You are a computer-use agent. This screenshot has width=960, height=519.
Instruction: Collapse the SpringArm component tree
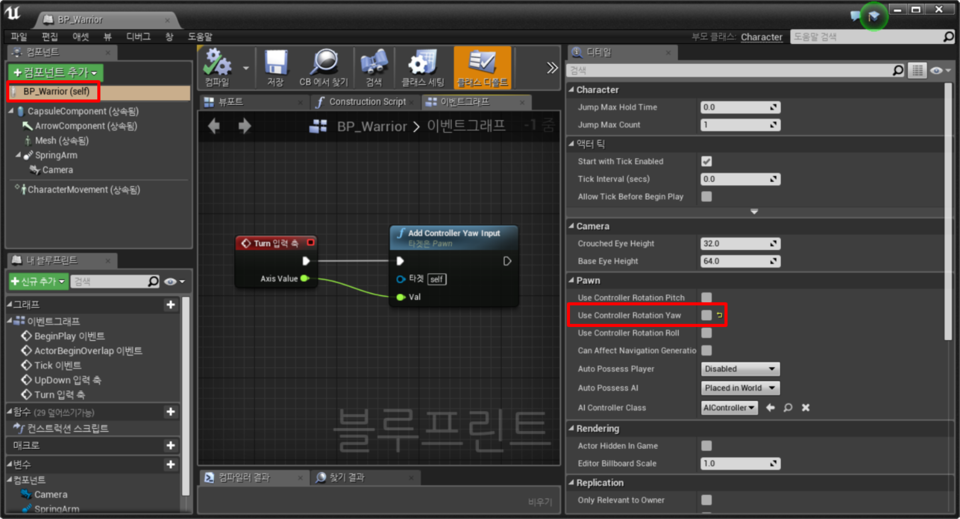click(18, 155)
